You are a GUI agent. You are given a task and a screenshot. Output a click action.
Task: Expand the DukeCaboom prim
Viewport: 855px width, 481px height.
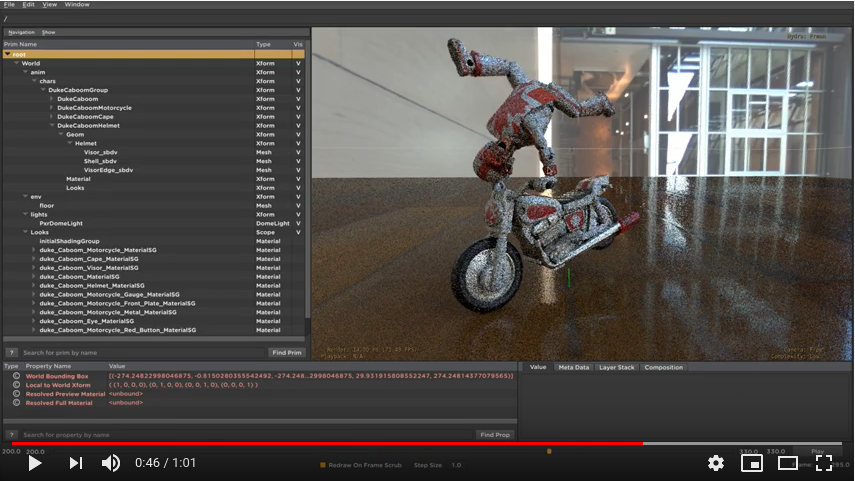pyautogui.click(x=52, y=99)
